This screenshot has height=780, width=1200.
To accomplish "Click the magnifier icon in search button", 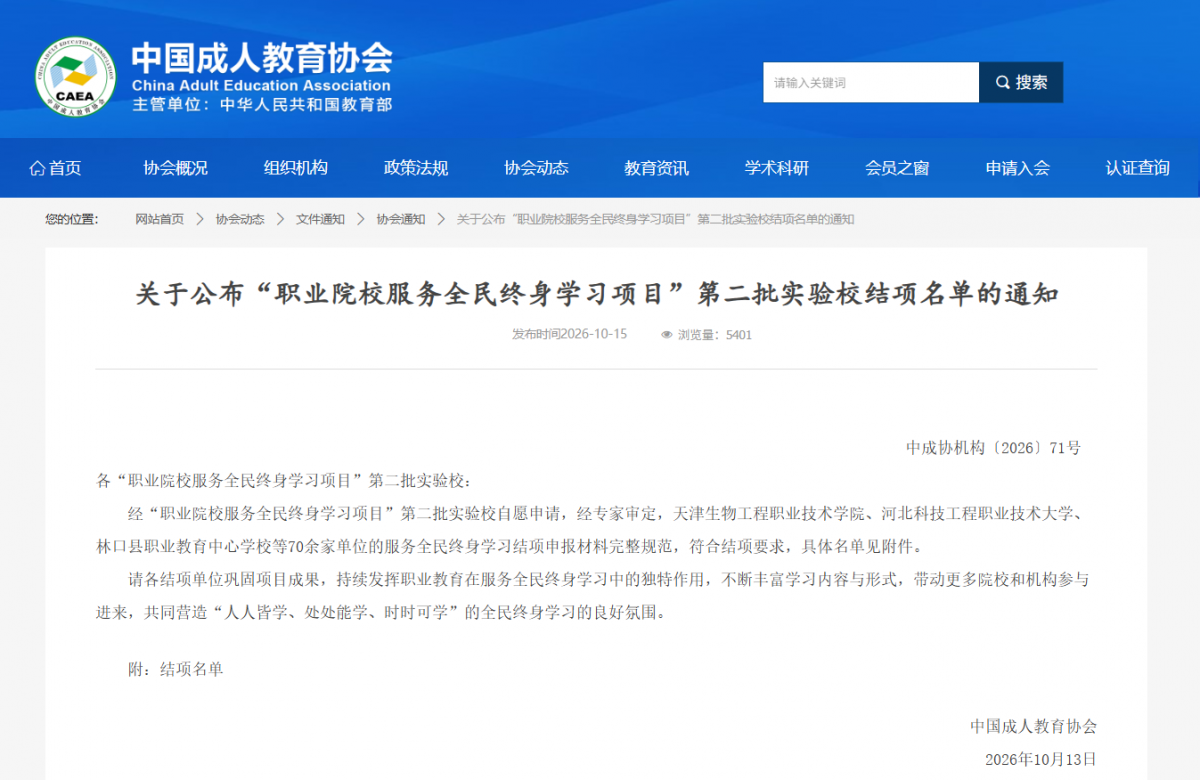I will [1002, 82].
